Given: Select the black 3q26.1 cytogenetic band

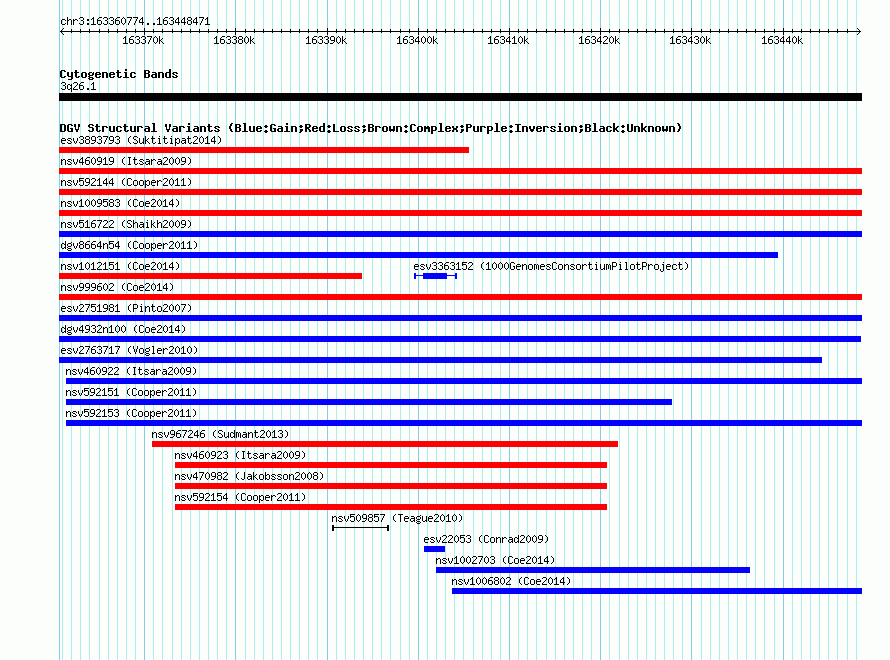Looking at the screenshot, I should tap(460, 97).
